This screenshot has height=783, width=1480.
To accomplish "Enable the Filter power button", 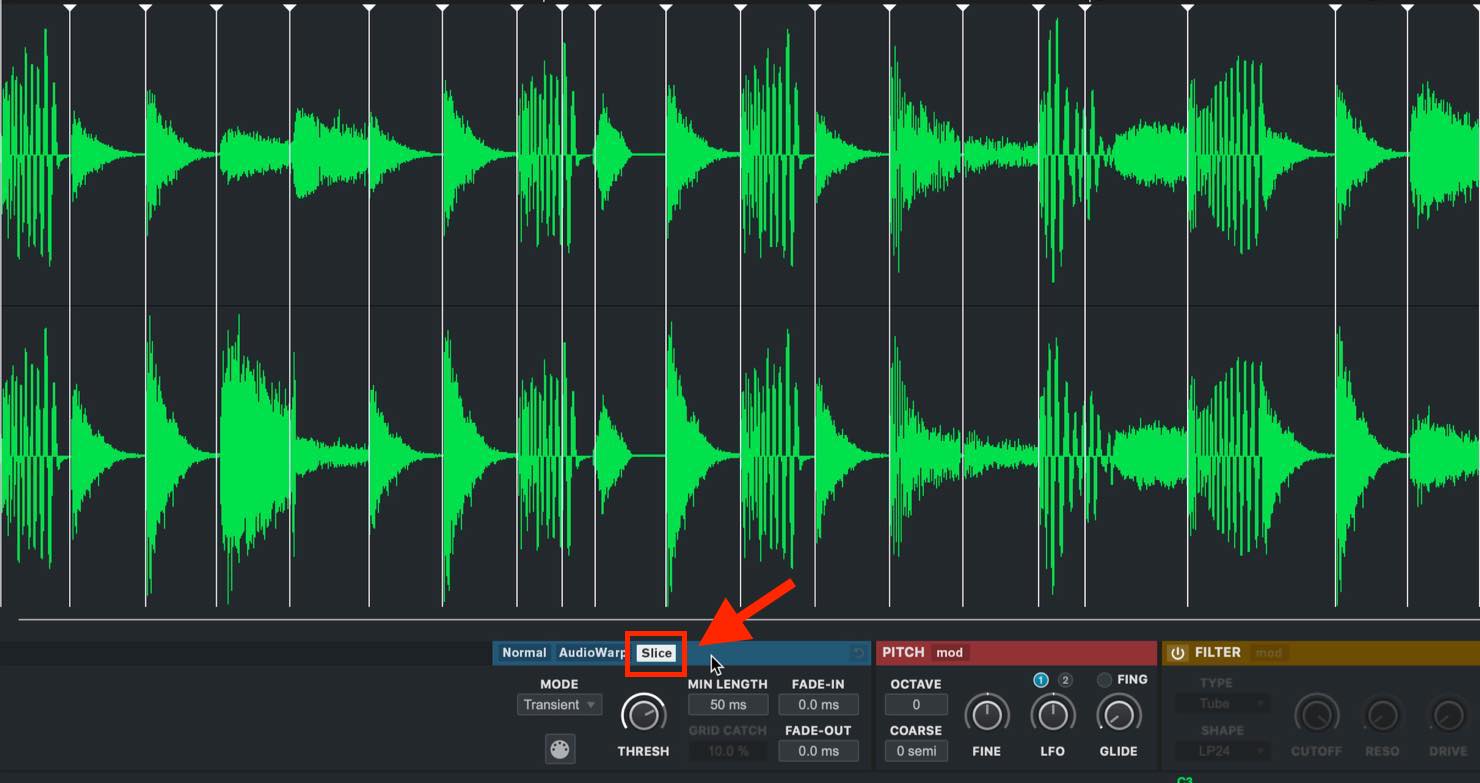I will coord(1178,653).
